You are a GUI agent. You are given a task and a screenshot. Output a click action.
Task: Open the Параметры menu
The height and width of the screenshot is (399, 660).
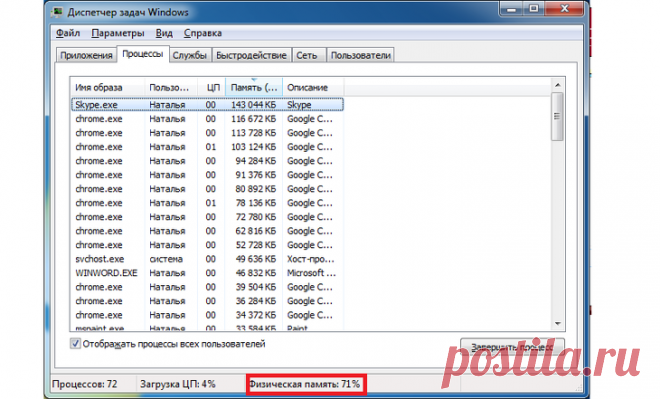(x=117, y=33)
